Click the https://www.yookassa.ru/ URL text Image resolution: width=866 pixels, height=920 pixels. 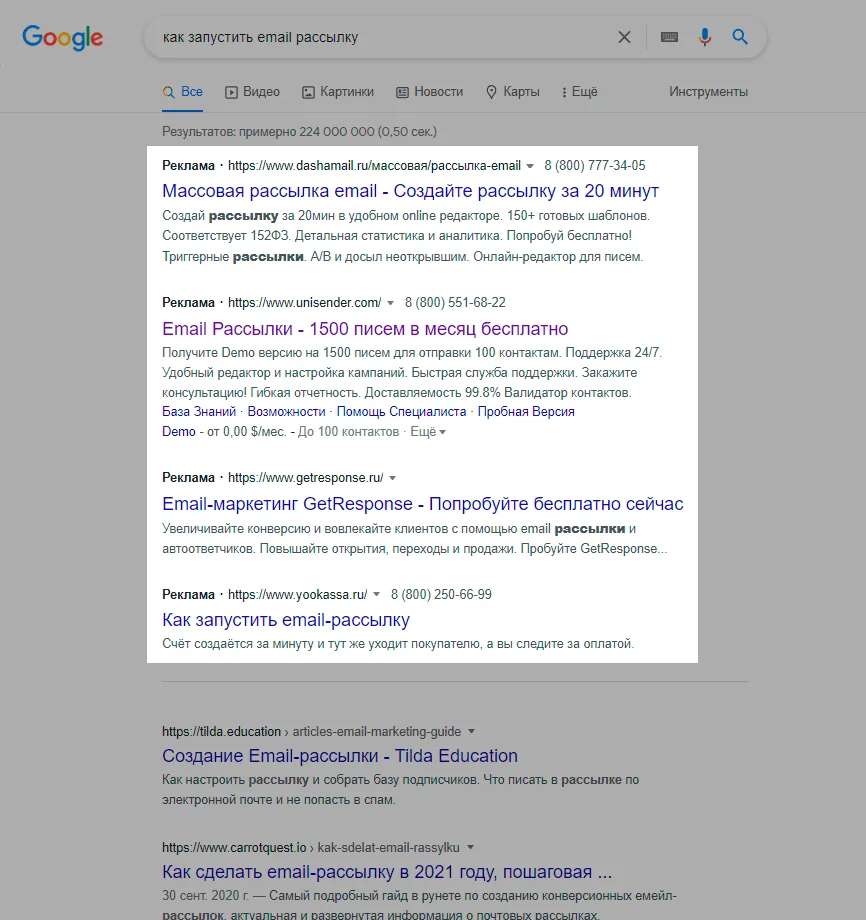[297, 594]
